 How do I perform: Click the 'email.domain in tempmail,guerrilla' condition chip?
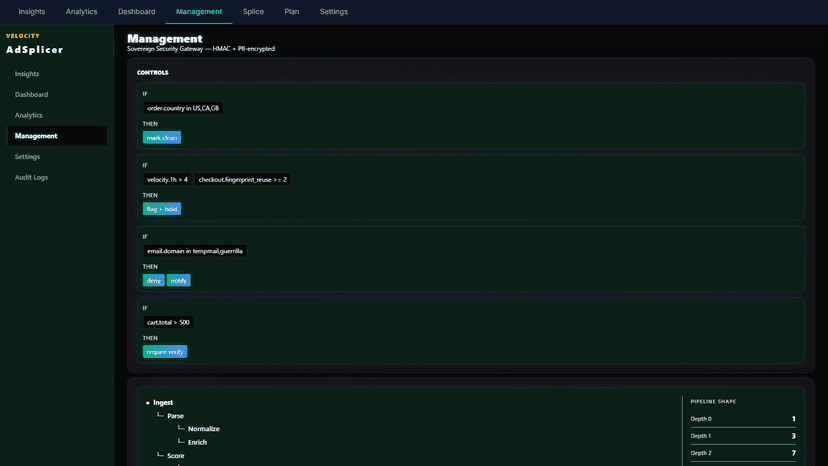coord(194,251)
